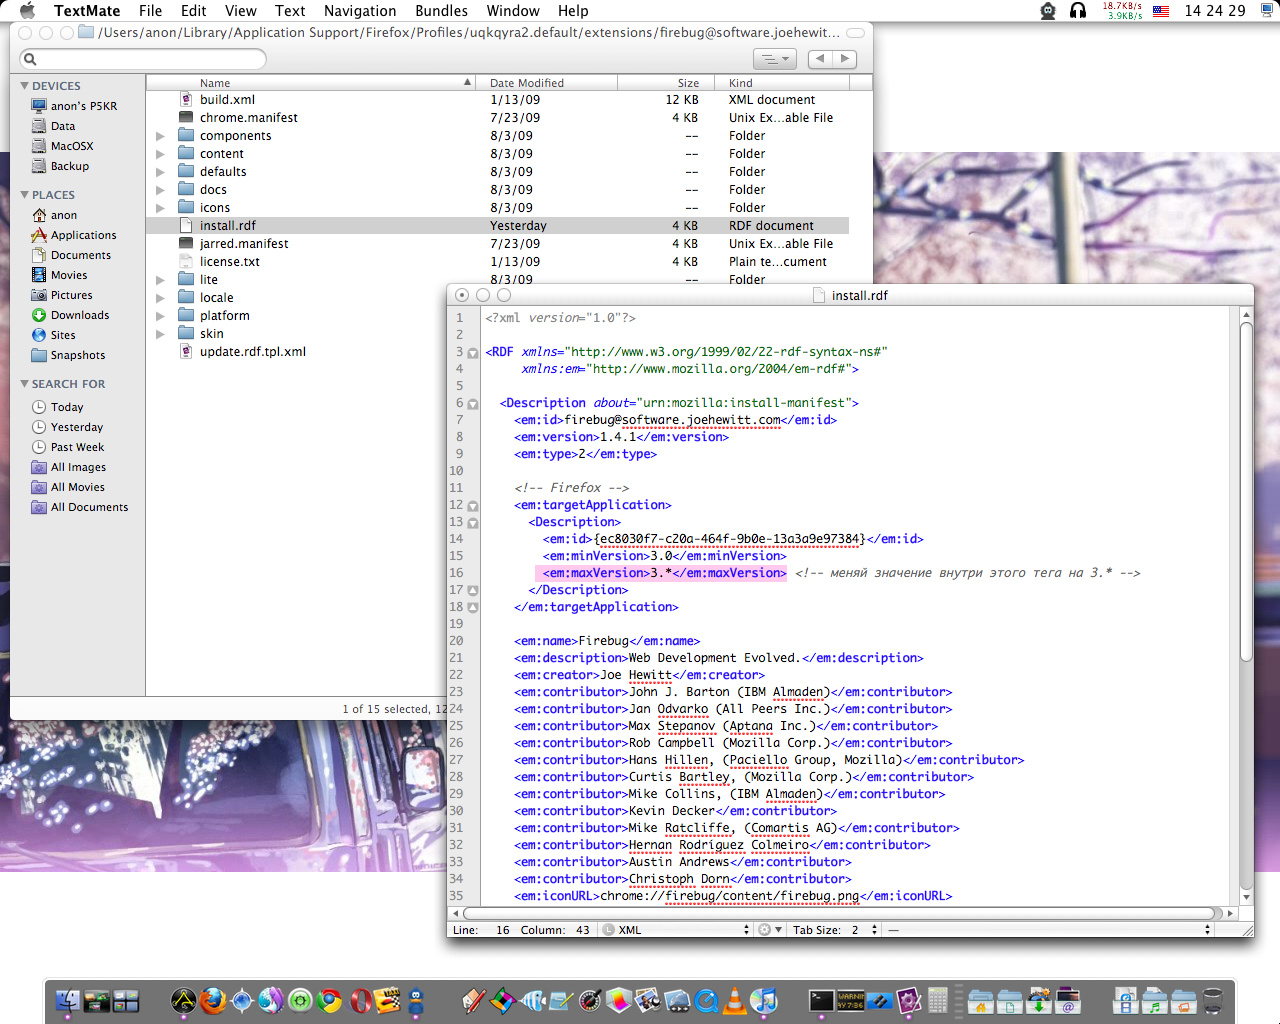
Task: Open the TextMate icon in the Dock
Action: click(x=908, y=1001)
